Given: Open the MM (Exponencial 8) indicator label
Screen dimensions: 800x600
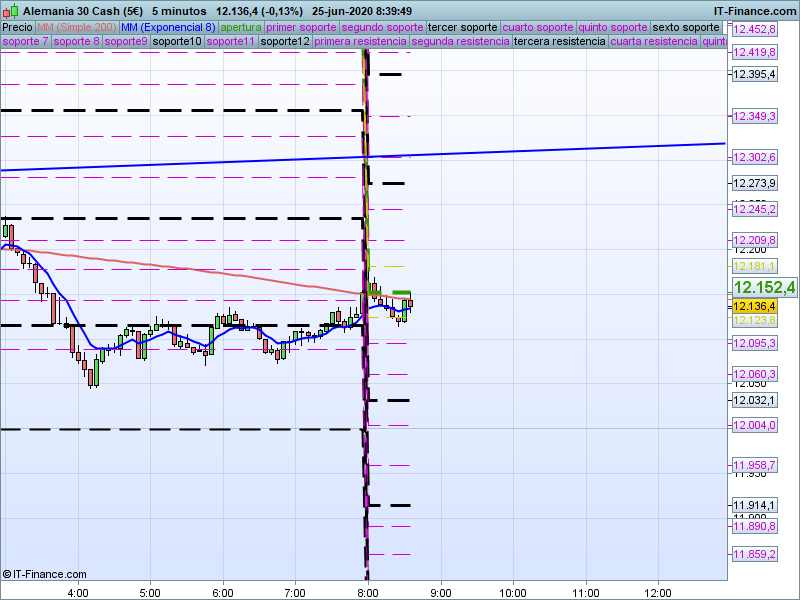Looking at the screenshot, I should pyautogui.click(x=168, y=28).
